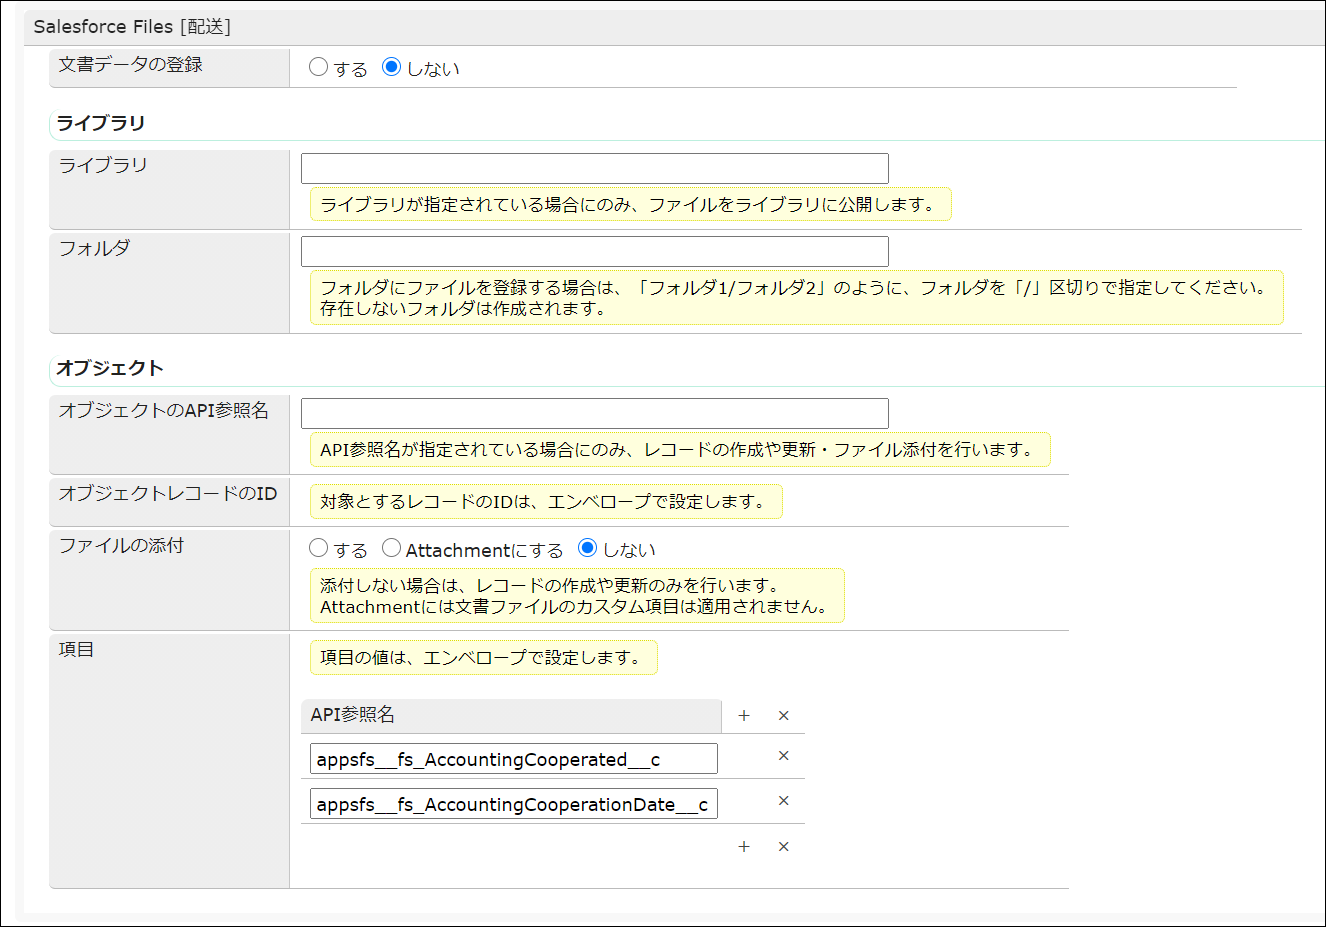Edit the appsfs__fs_AccountingCooperated__c field
The width and height of the screenshot is (1326, 927).
pos(512,758)
